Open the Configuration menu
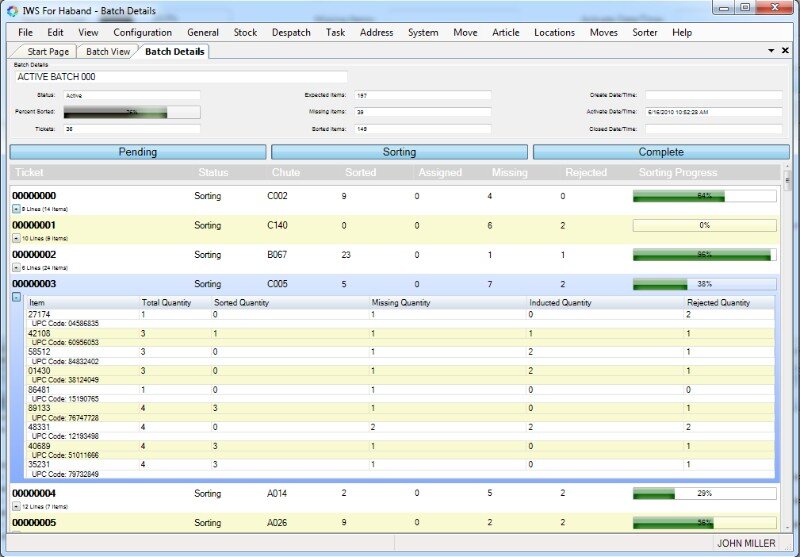This screenshot has width=800, height=557. pos(142,32)
